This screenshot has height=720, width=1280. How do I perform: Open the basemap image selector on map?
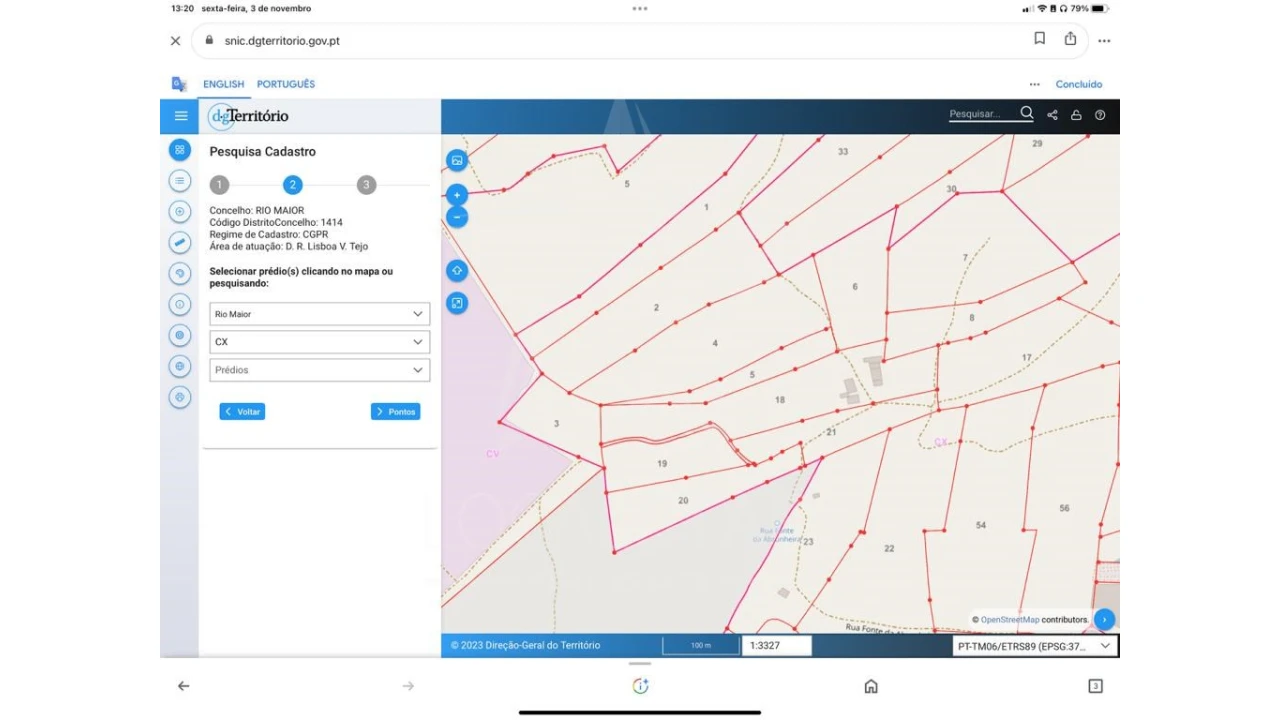457,160
